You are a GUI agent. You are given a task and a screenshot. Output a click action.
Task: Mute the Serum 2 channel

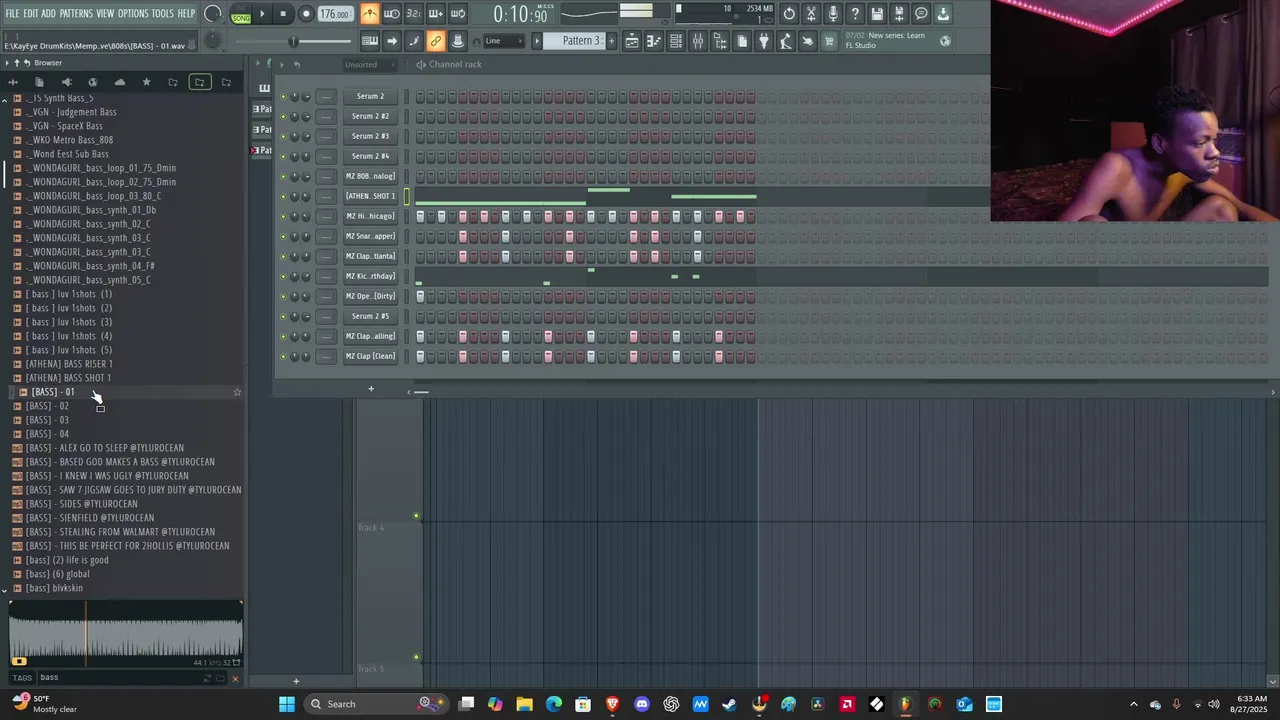coord(283,96)
